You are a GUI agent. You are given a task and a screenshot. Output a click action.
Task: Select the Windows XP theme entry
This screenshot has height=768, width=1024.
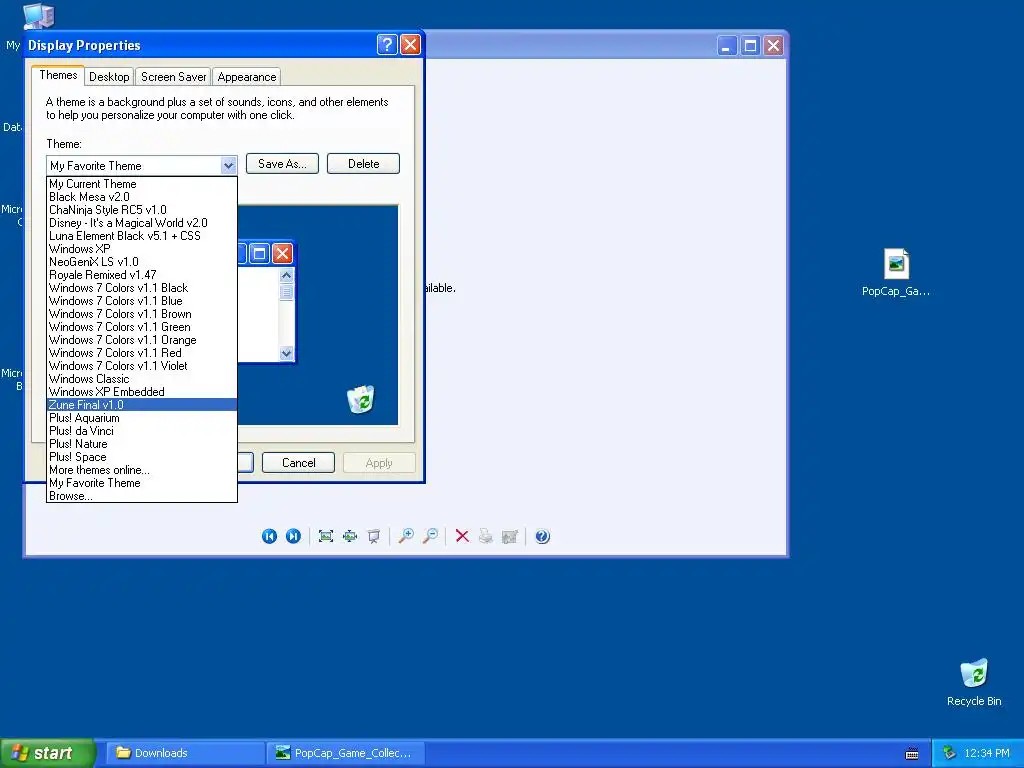(x=142, y=249)
